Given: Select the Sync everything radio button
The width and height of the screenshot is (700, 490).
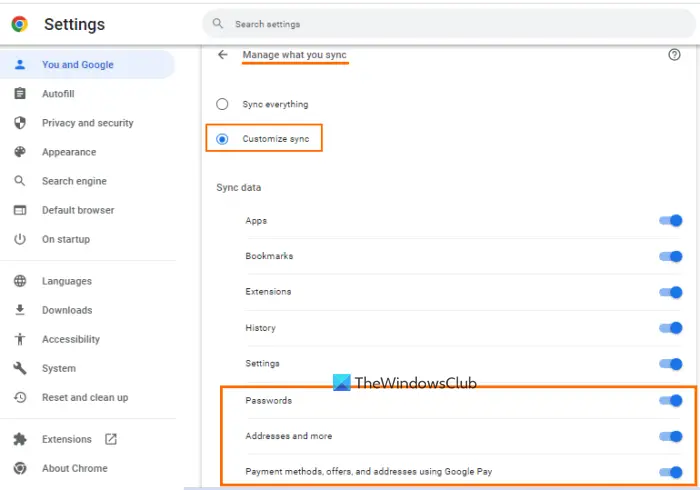Looking at the screenshot, I should [x=222, y=104].
